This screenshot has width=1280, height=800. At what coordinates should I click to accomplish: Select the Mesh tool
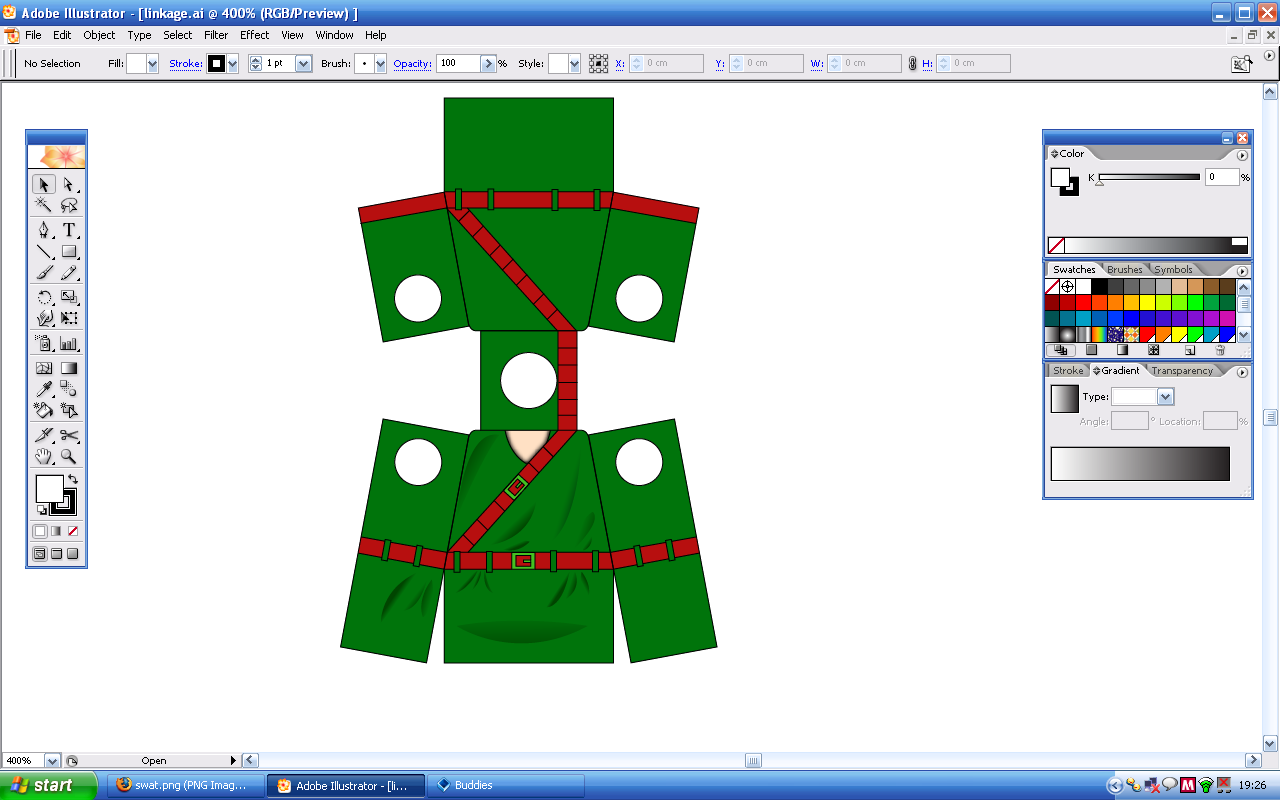[43, 367]
